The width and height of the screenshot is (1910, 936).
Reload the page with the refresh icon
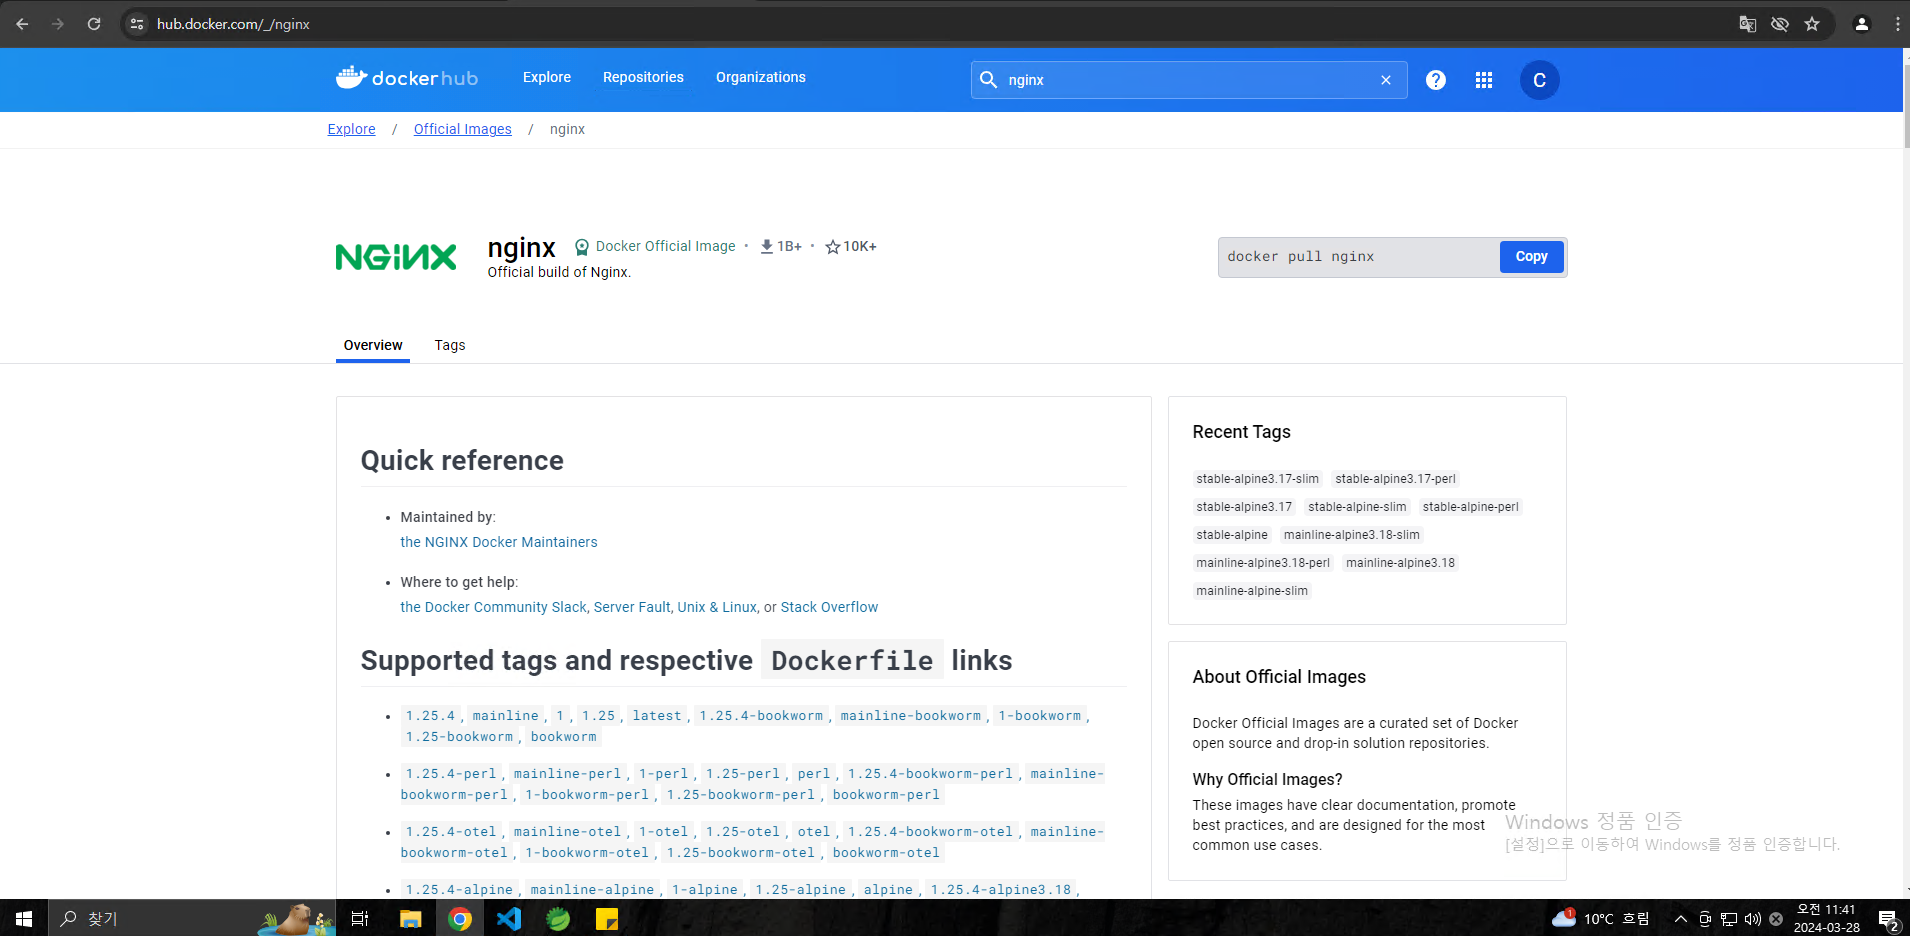[x=94, y=24]
